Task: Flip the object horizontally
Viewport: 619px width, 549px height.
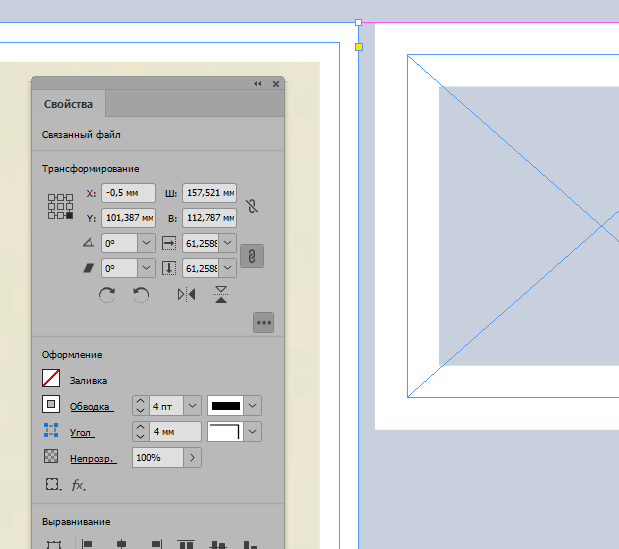Action: point(186,295)
